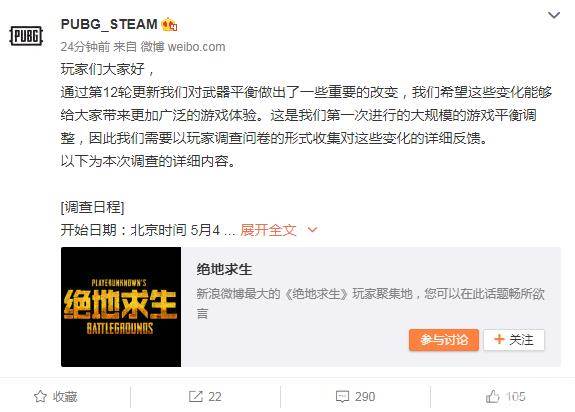The height and width of the screenshot is (412, 575).
Task: Click the arrow beside 展开全文
Action: point(312,230)
